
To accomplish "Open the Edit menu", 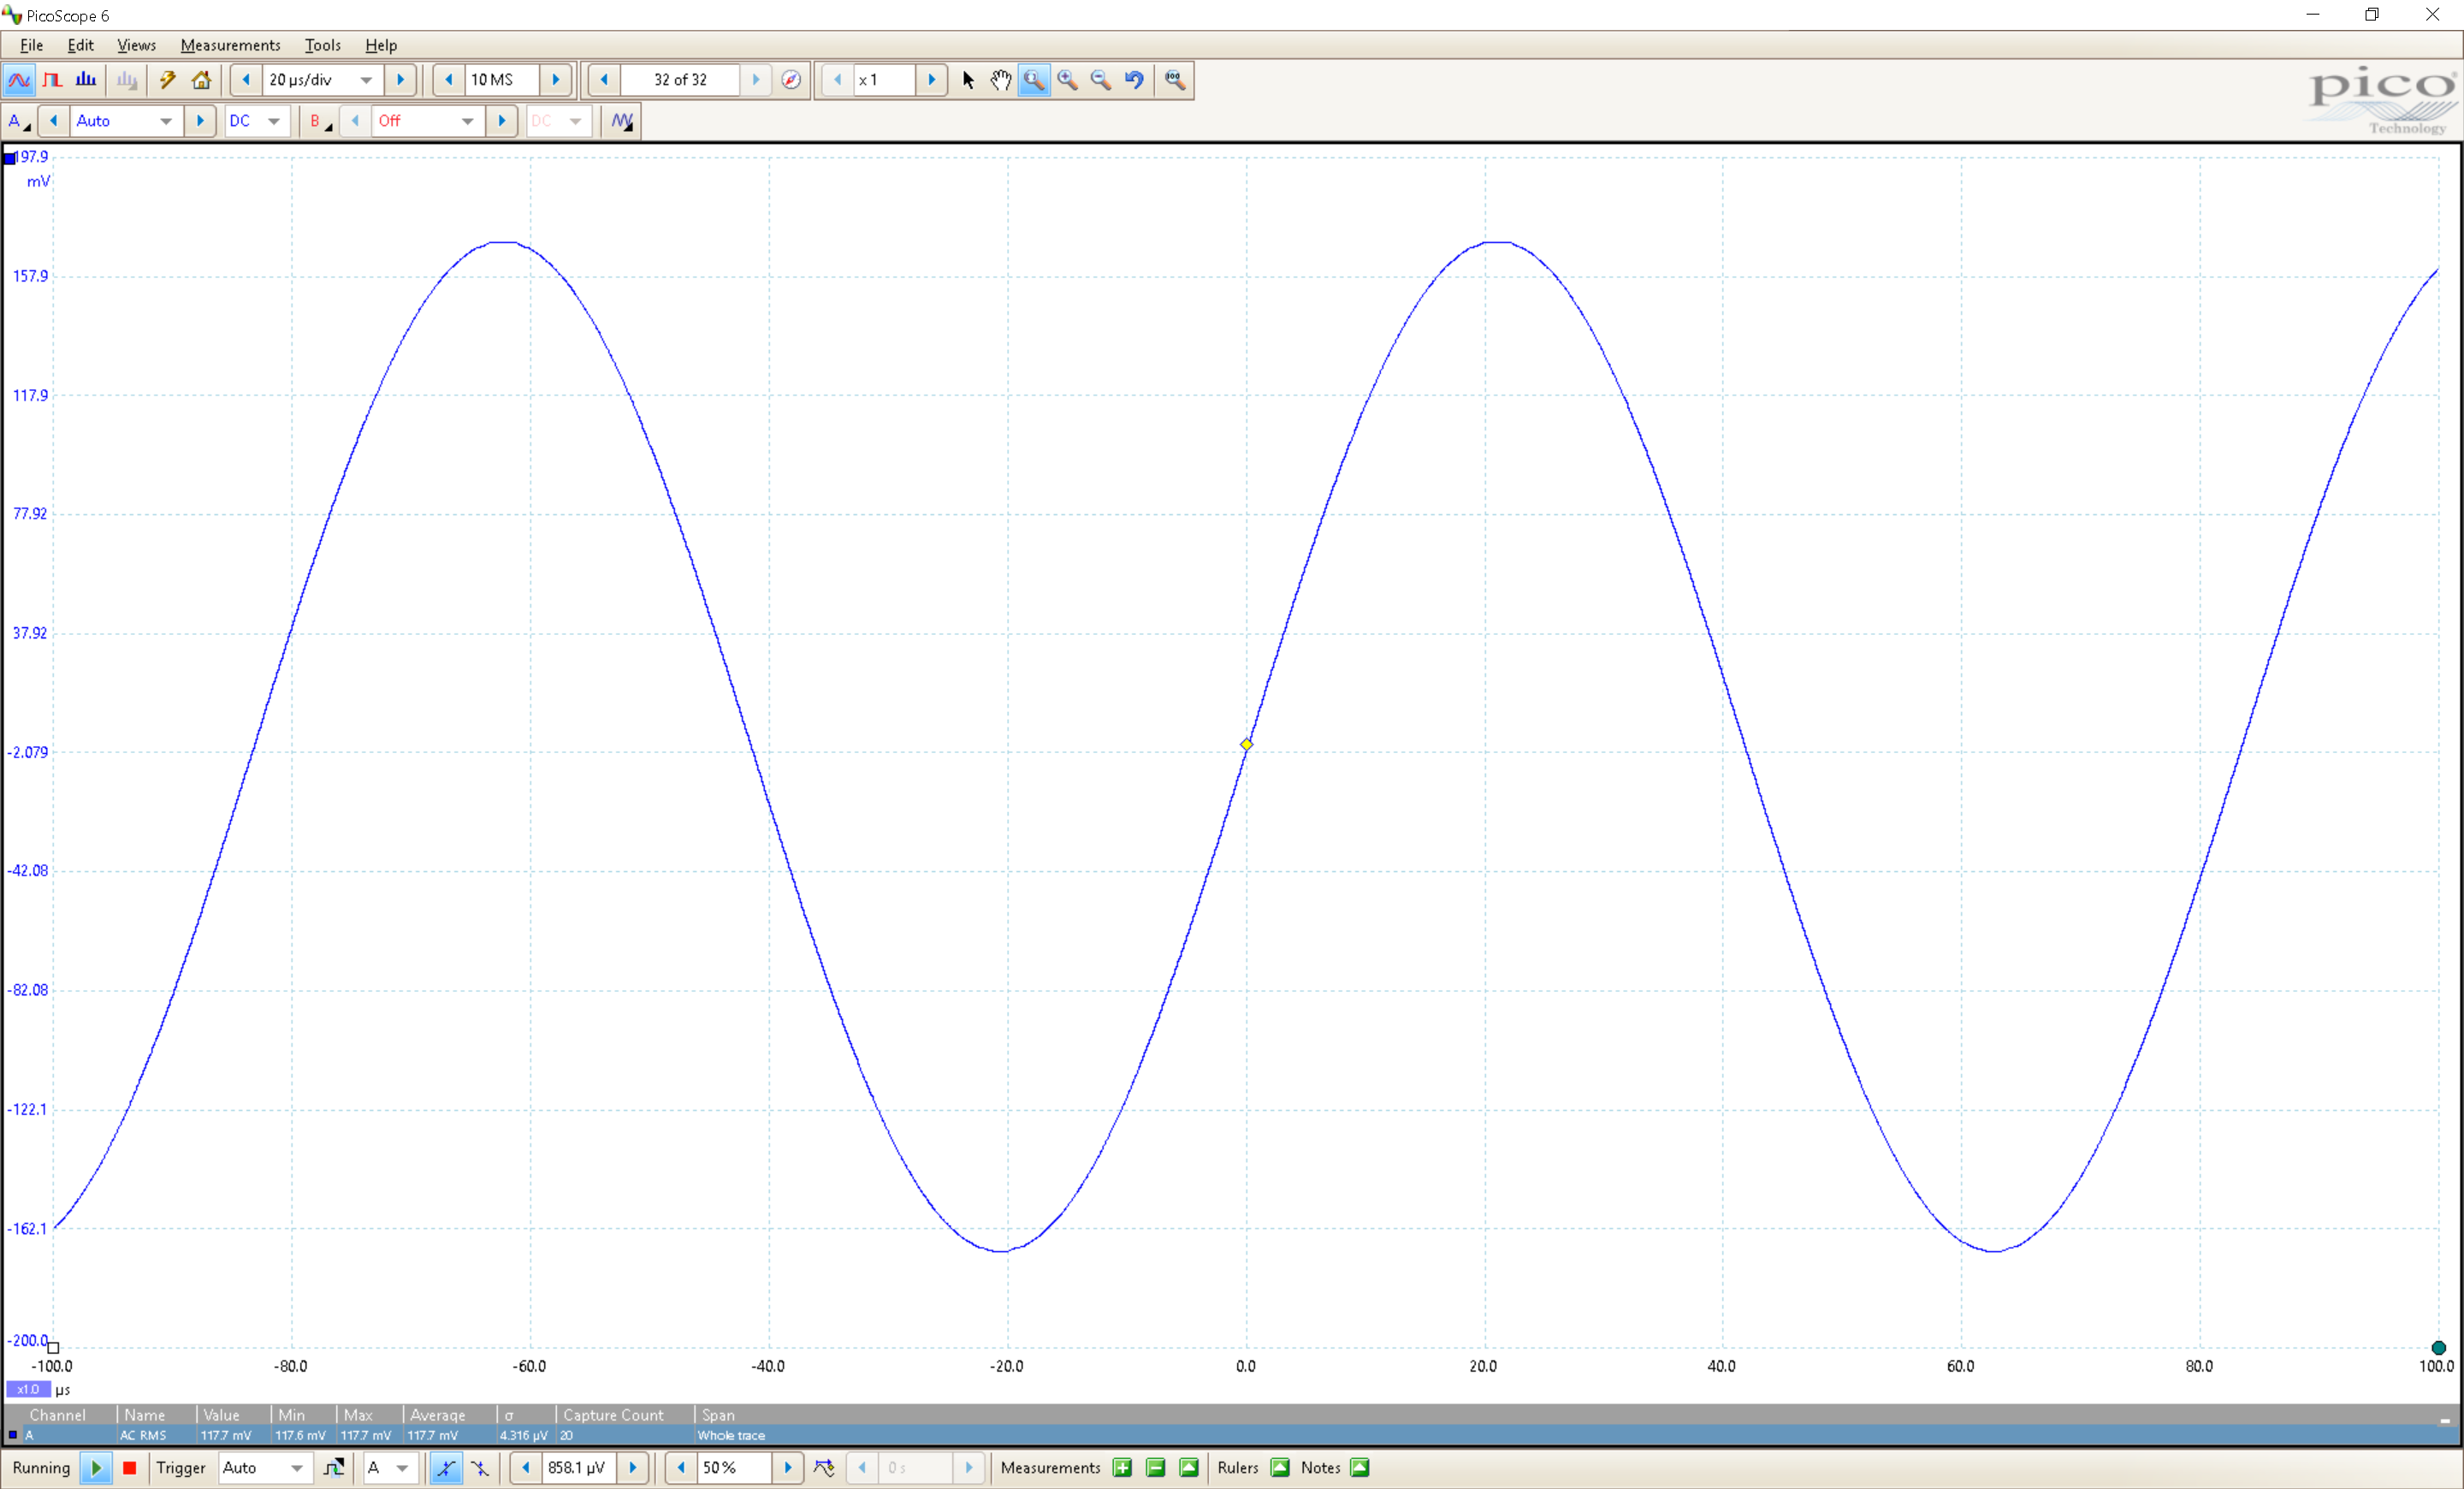I will coord(80,45).
